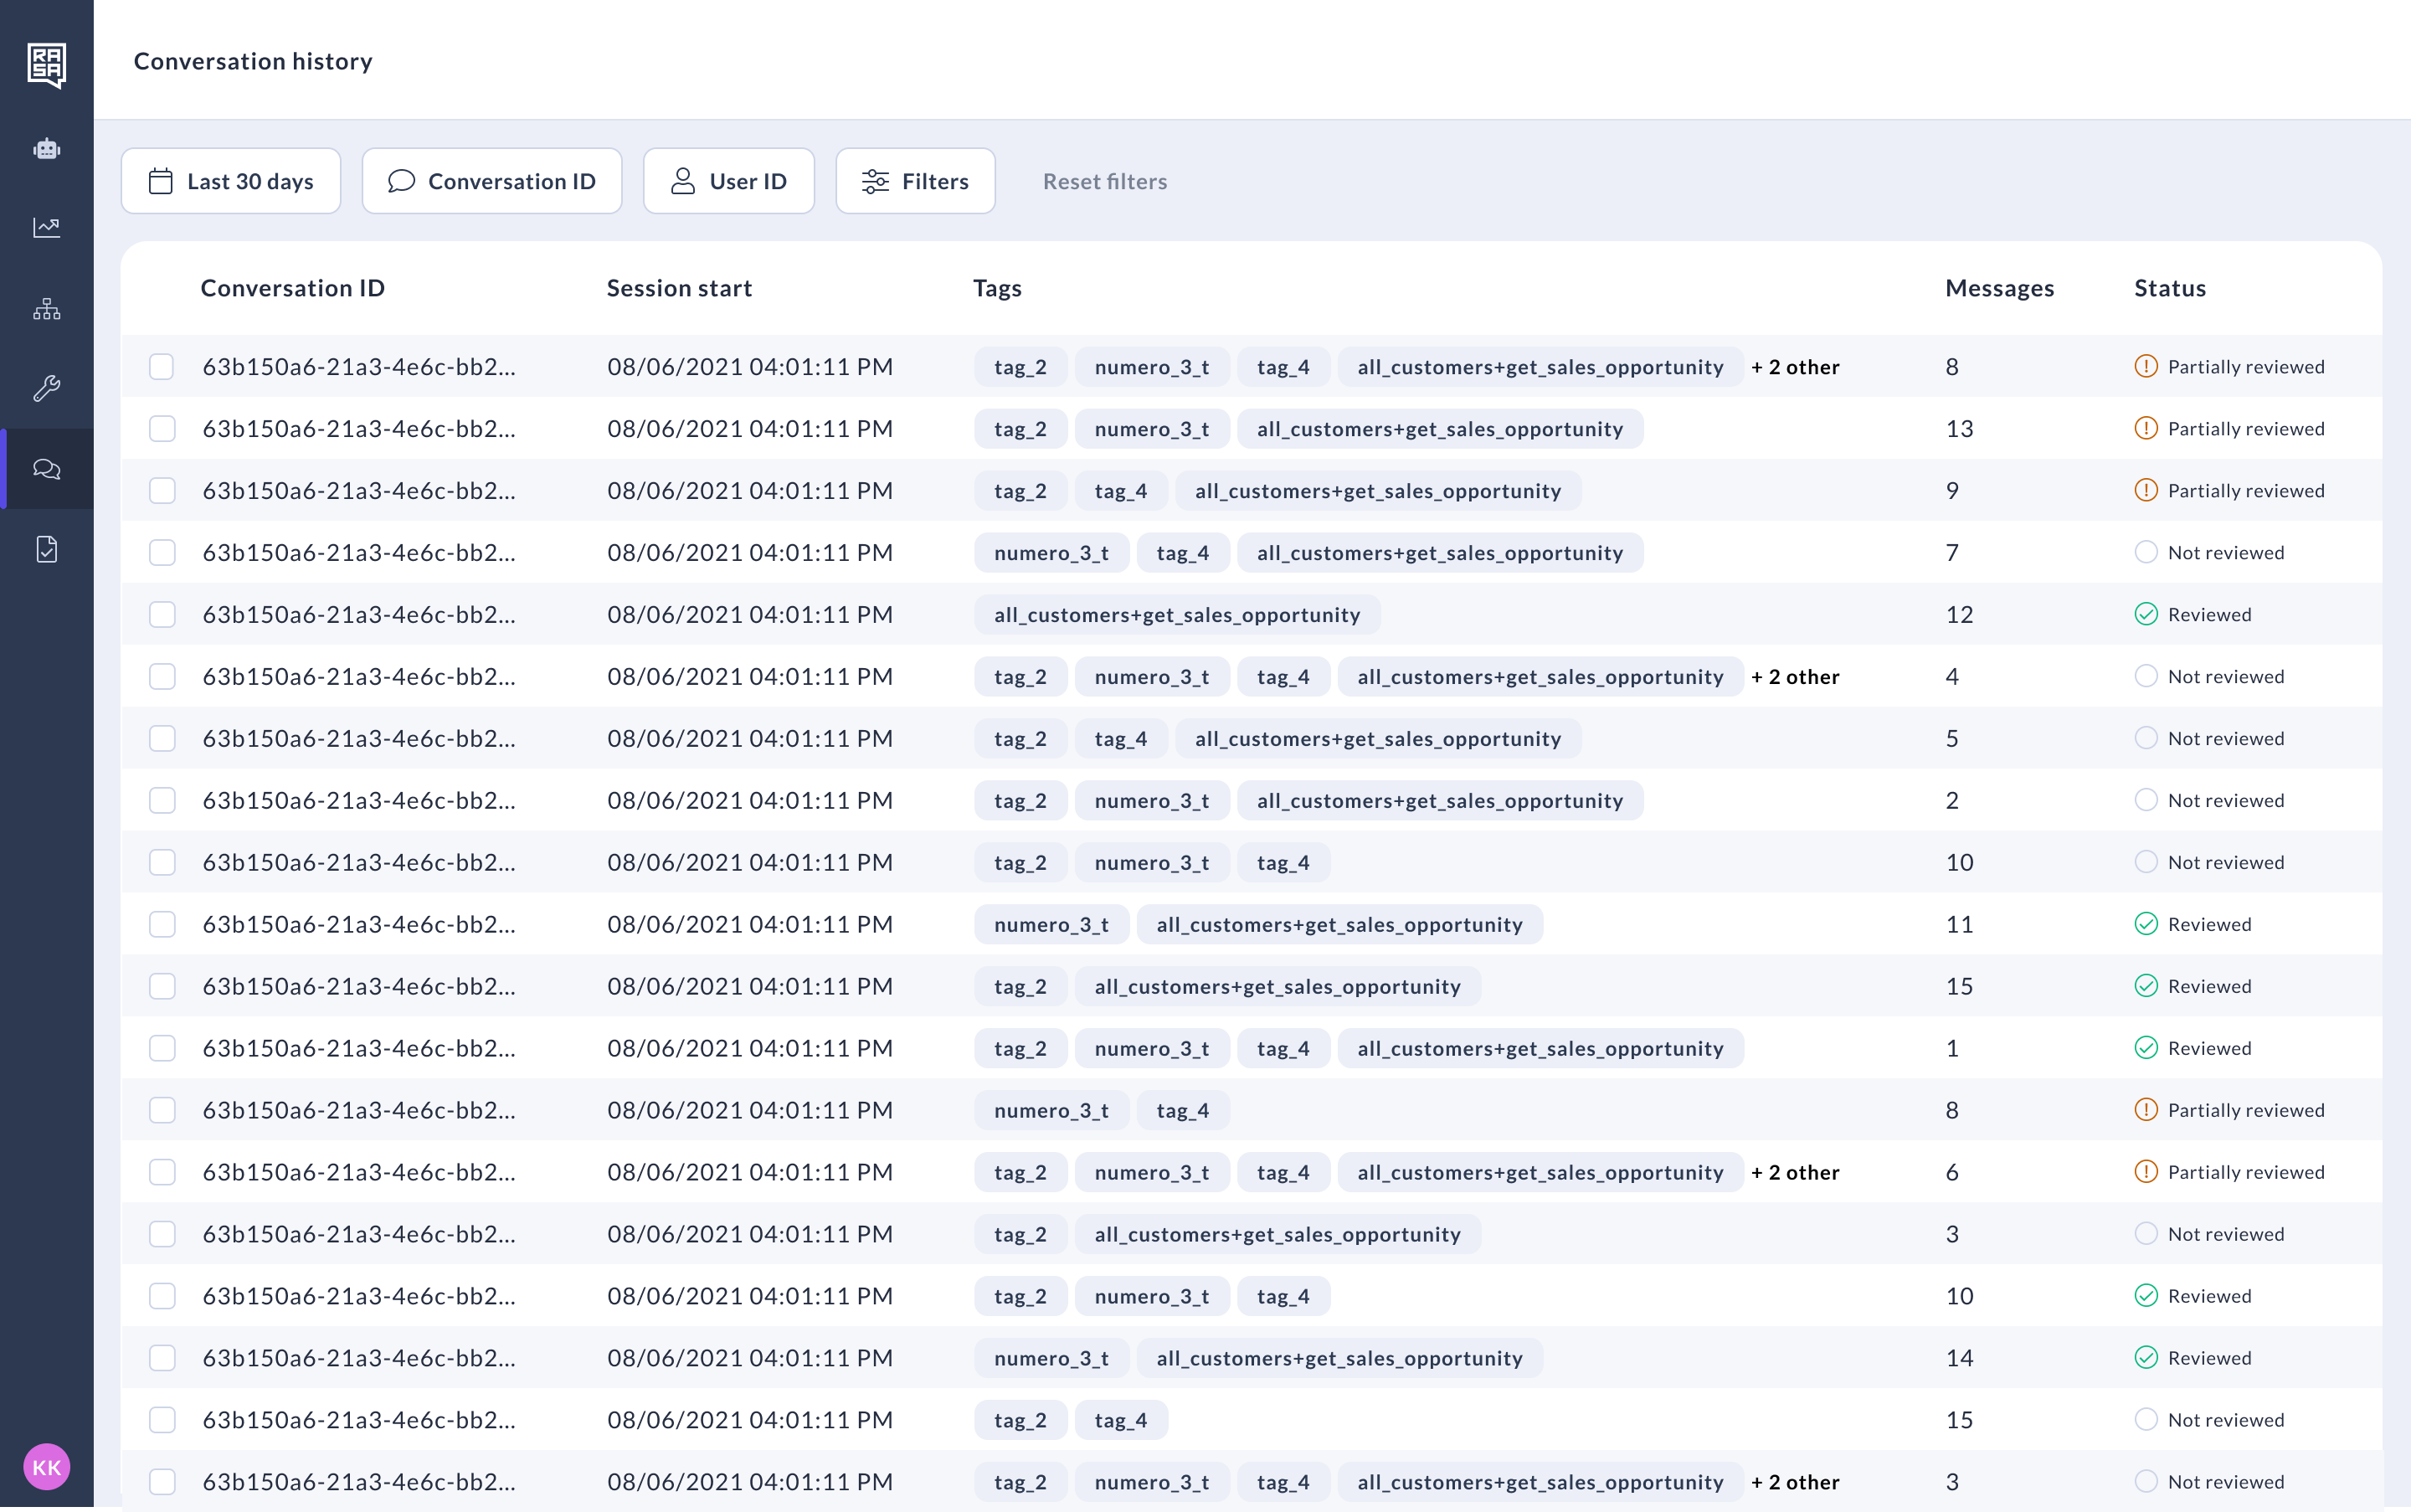Tick checkbox of the 12-message Reviewed row
This screenshot has width=2411, height=1512.
[x=162, y=615]
